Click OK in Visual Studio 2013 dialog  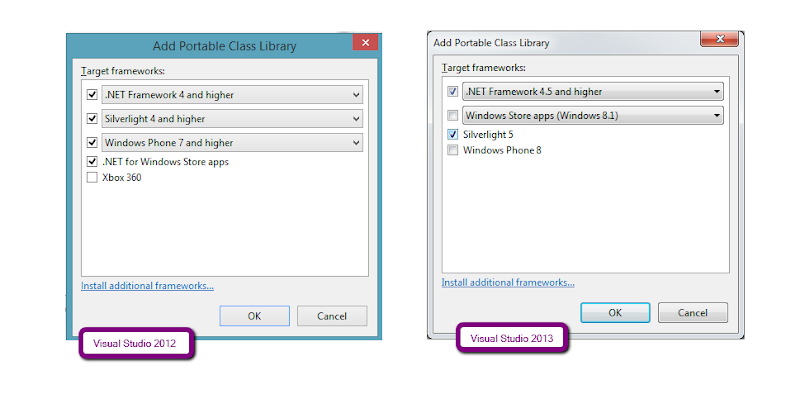[x=615, y=313]
